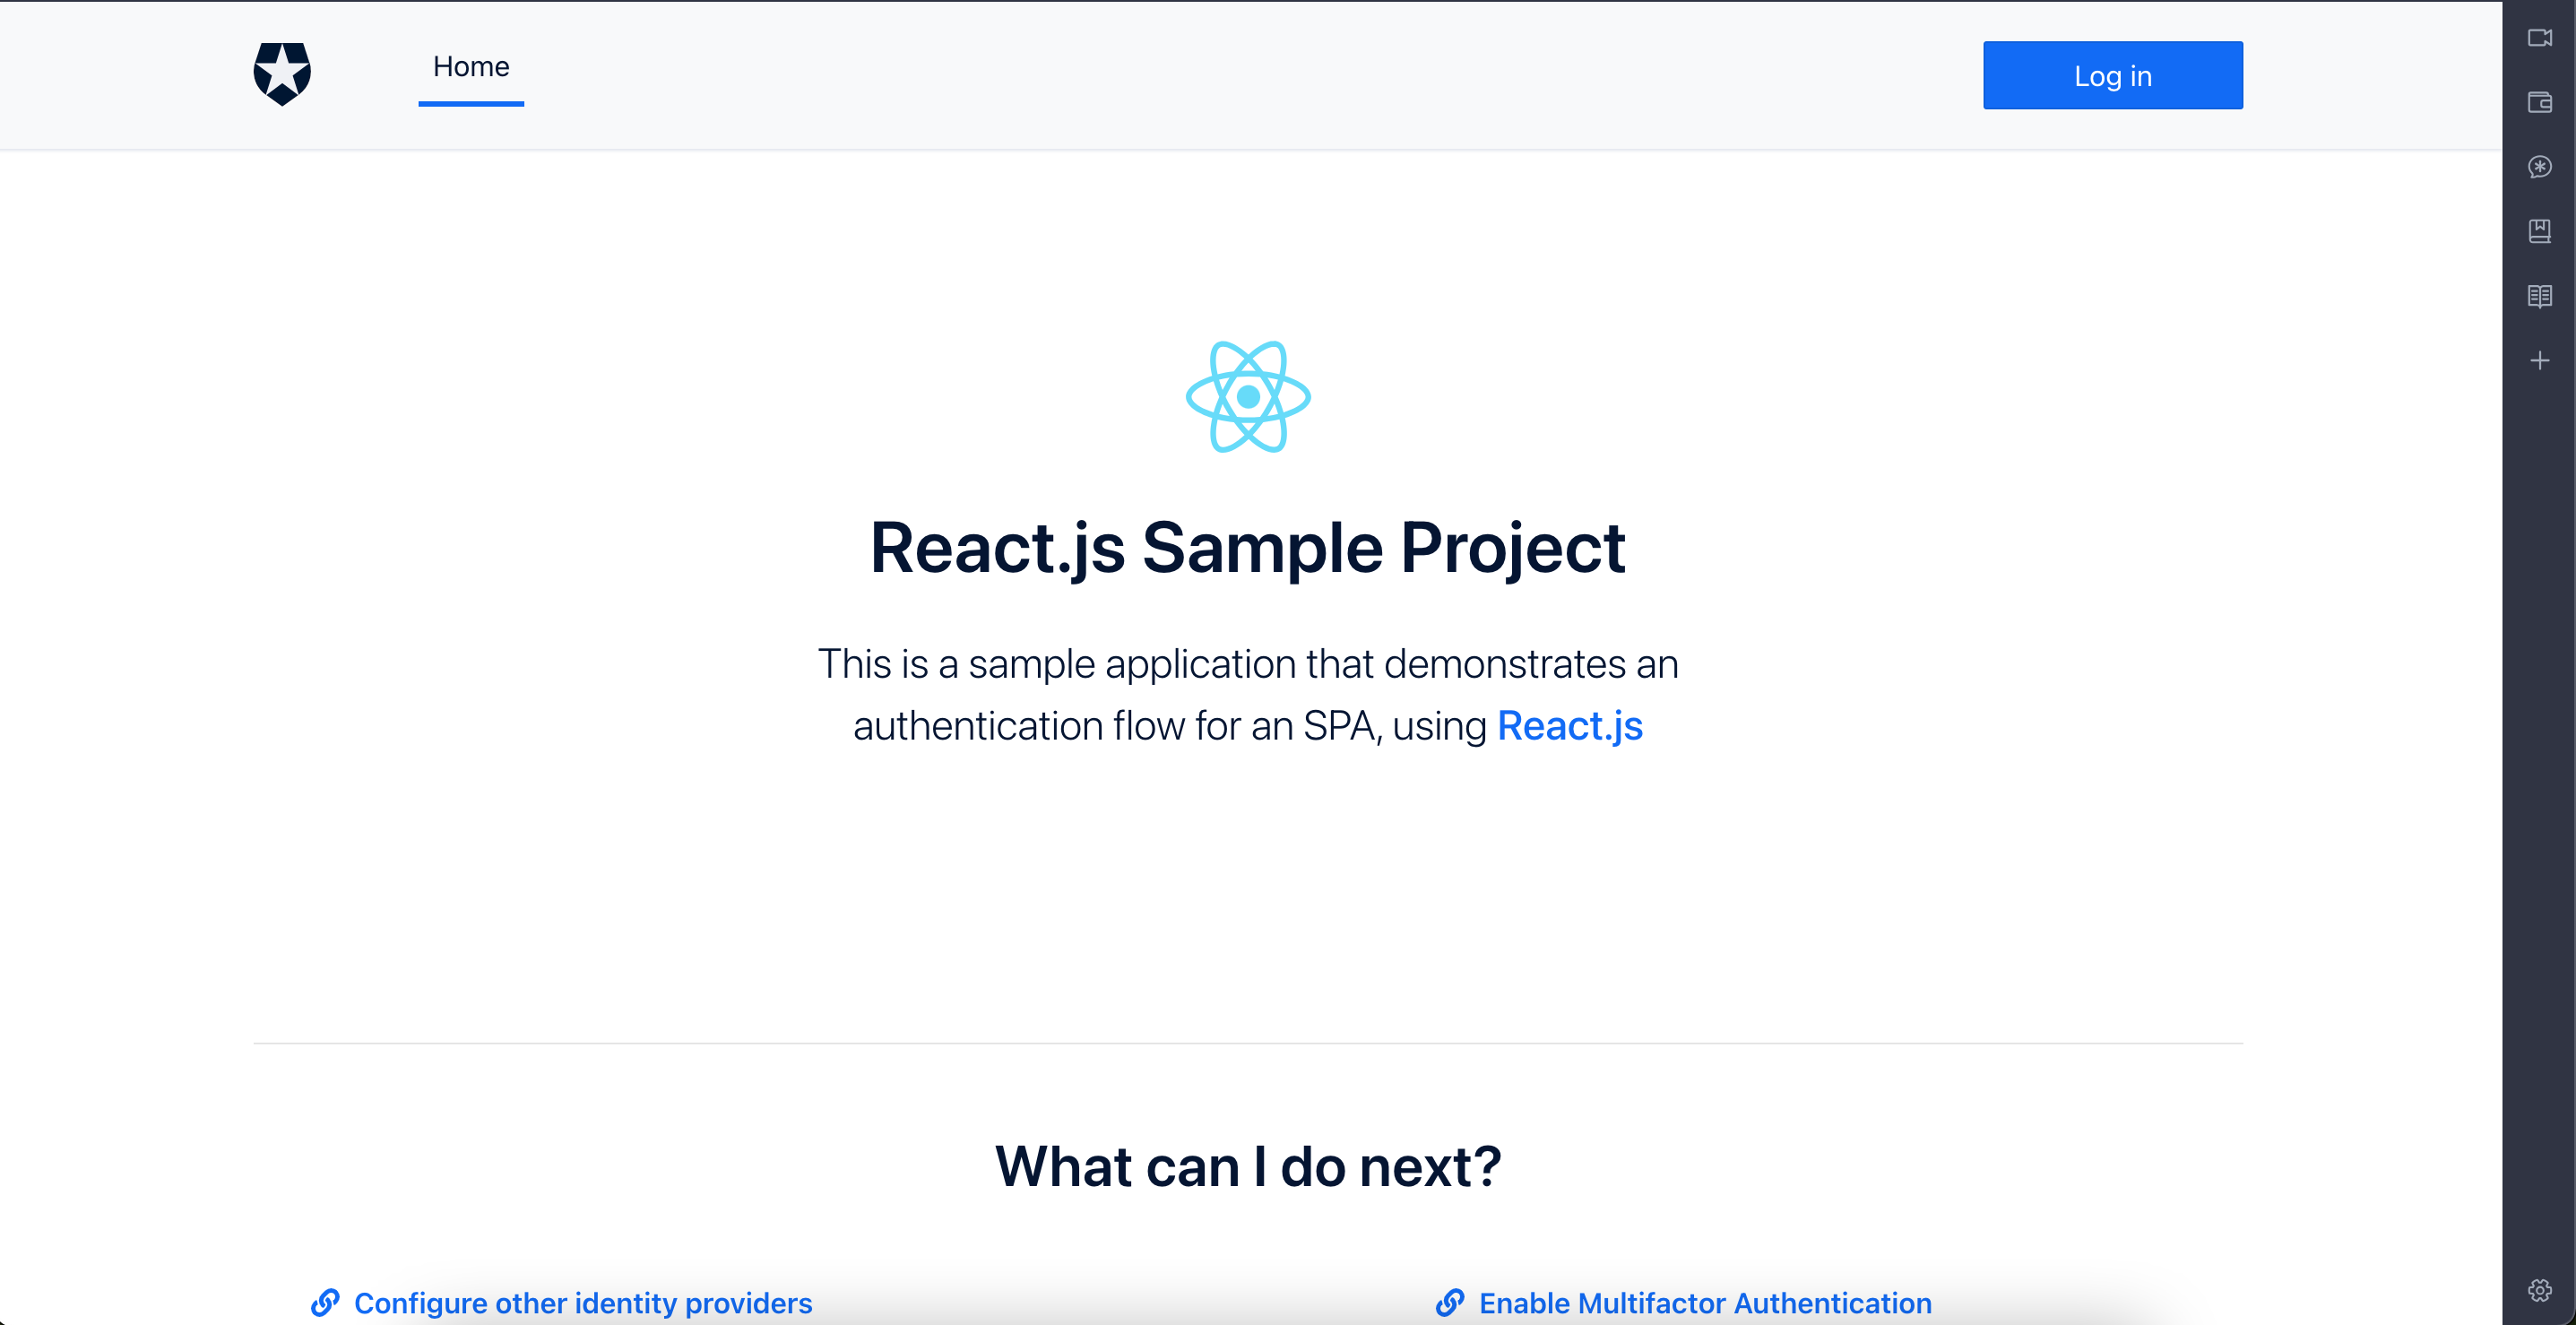Open Enable Multifactor Authentication link
The height and width of the screenshot is (1325, 2576).
point(1705,1303)
